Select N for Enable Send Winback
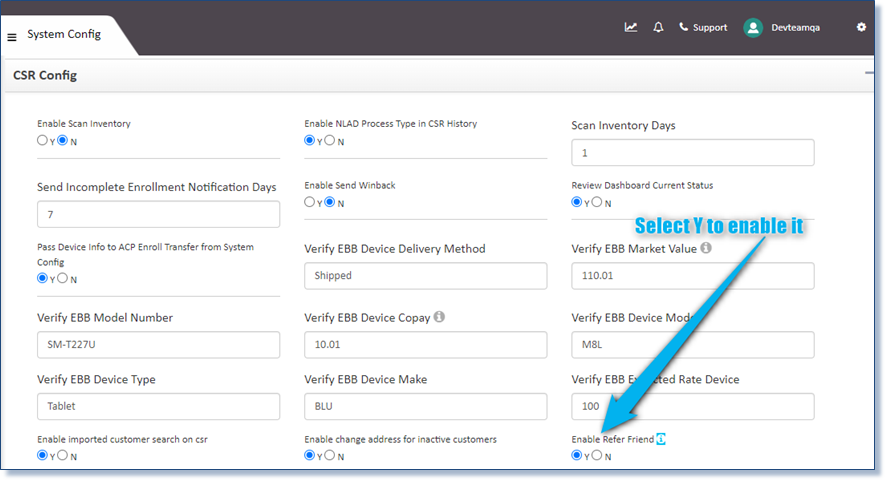886x481 pixels. 330,201
